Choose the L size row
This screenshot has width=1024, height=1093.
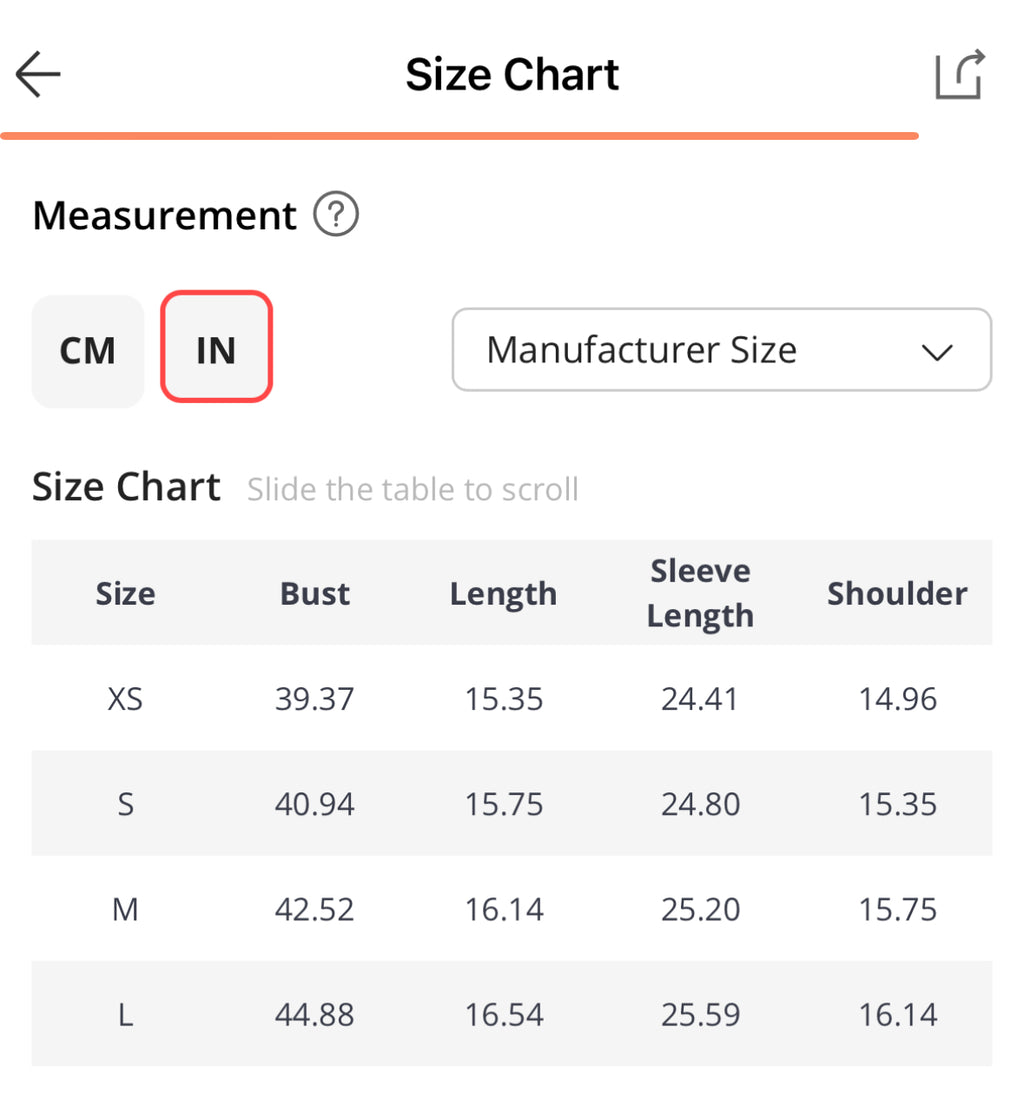pos(125,1015)
